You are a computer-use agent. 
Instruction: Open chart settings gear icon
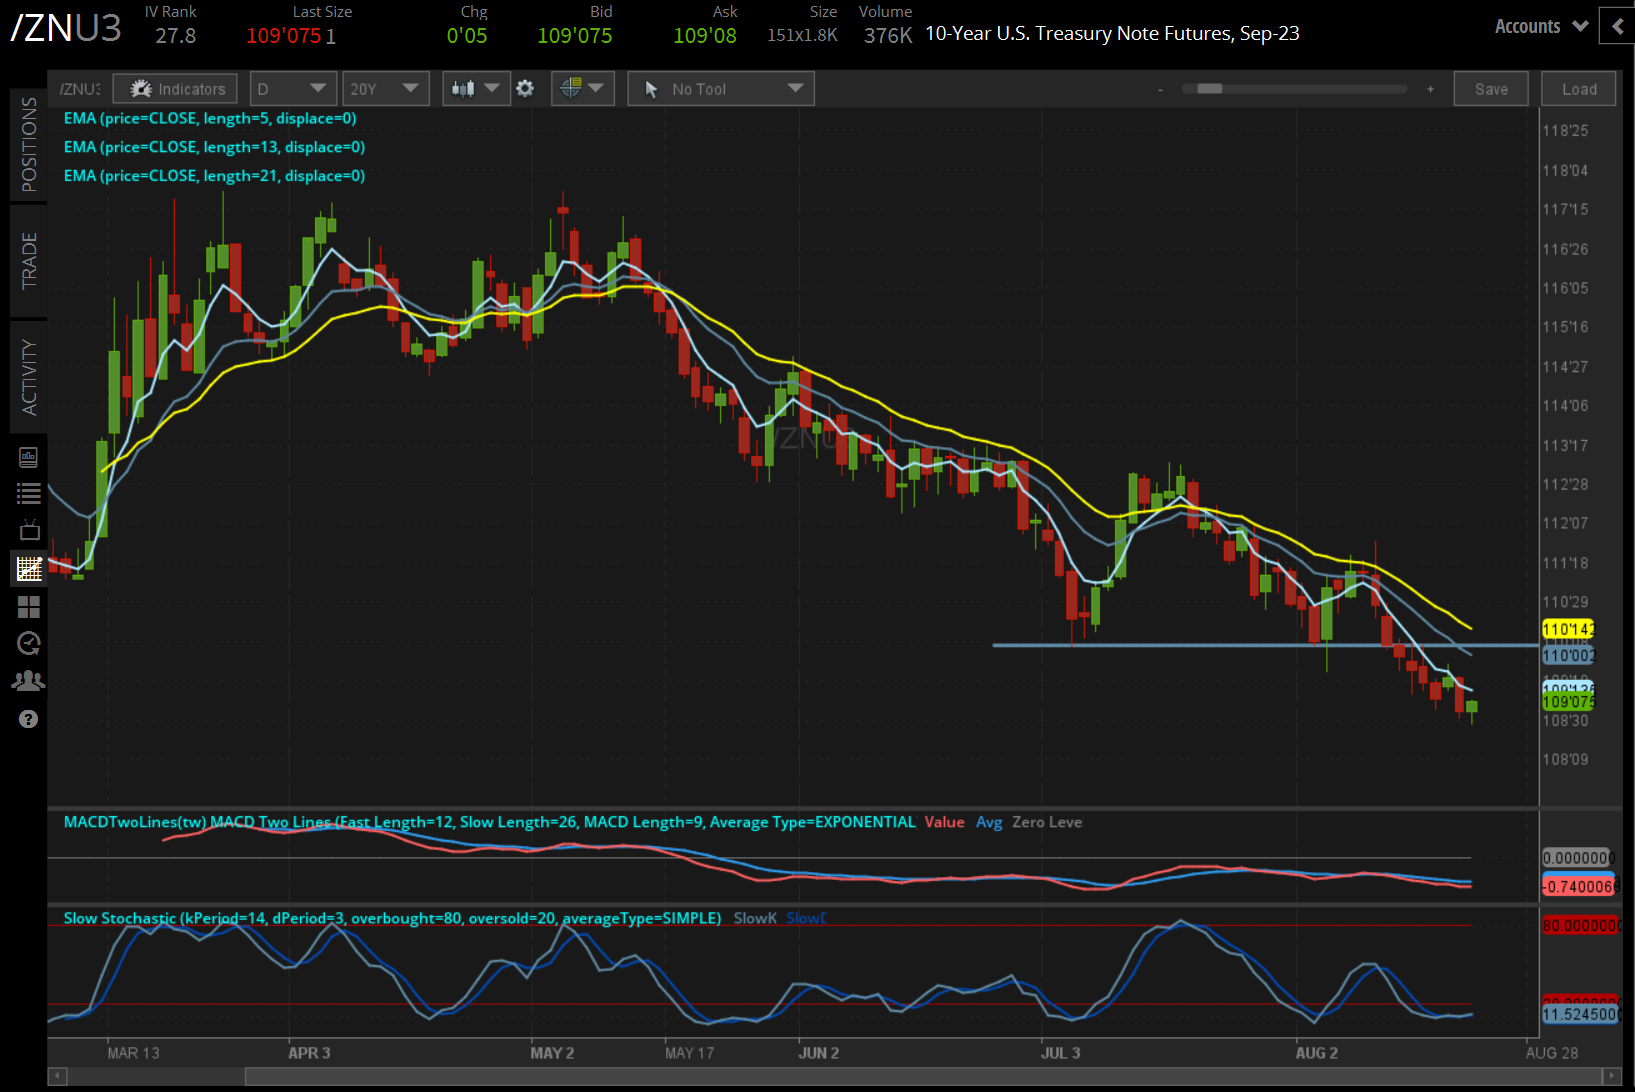pyautogui.click(x=525, y=89)
